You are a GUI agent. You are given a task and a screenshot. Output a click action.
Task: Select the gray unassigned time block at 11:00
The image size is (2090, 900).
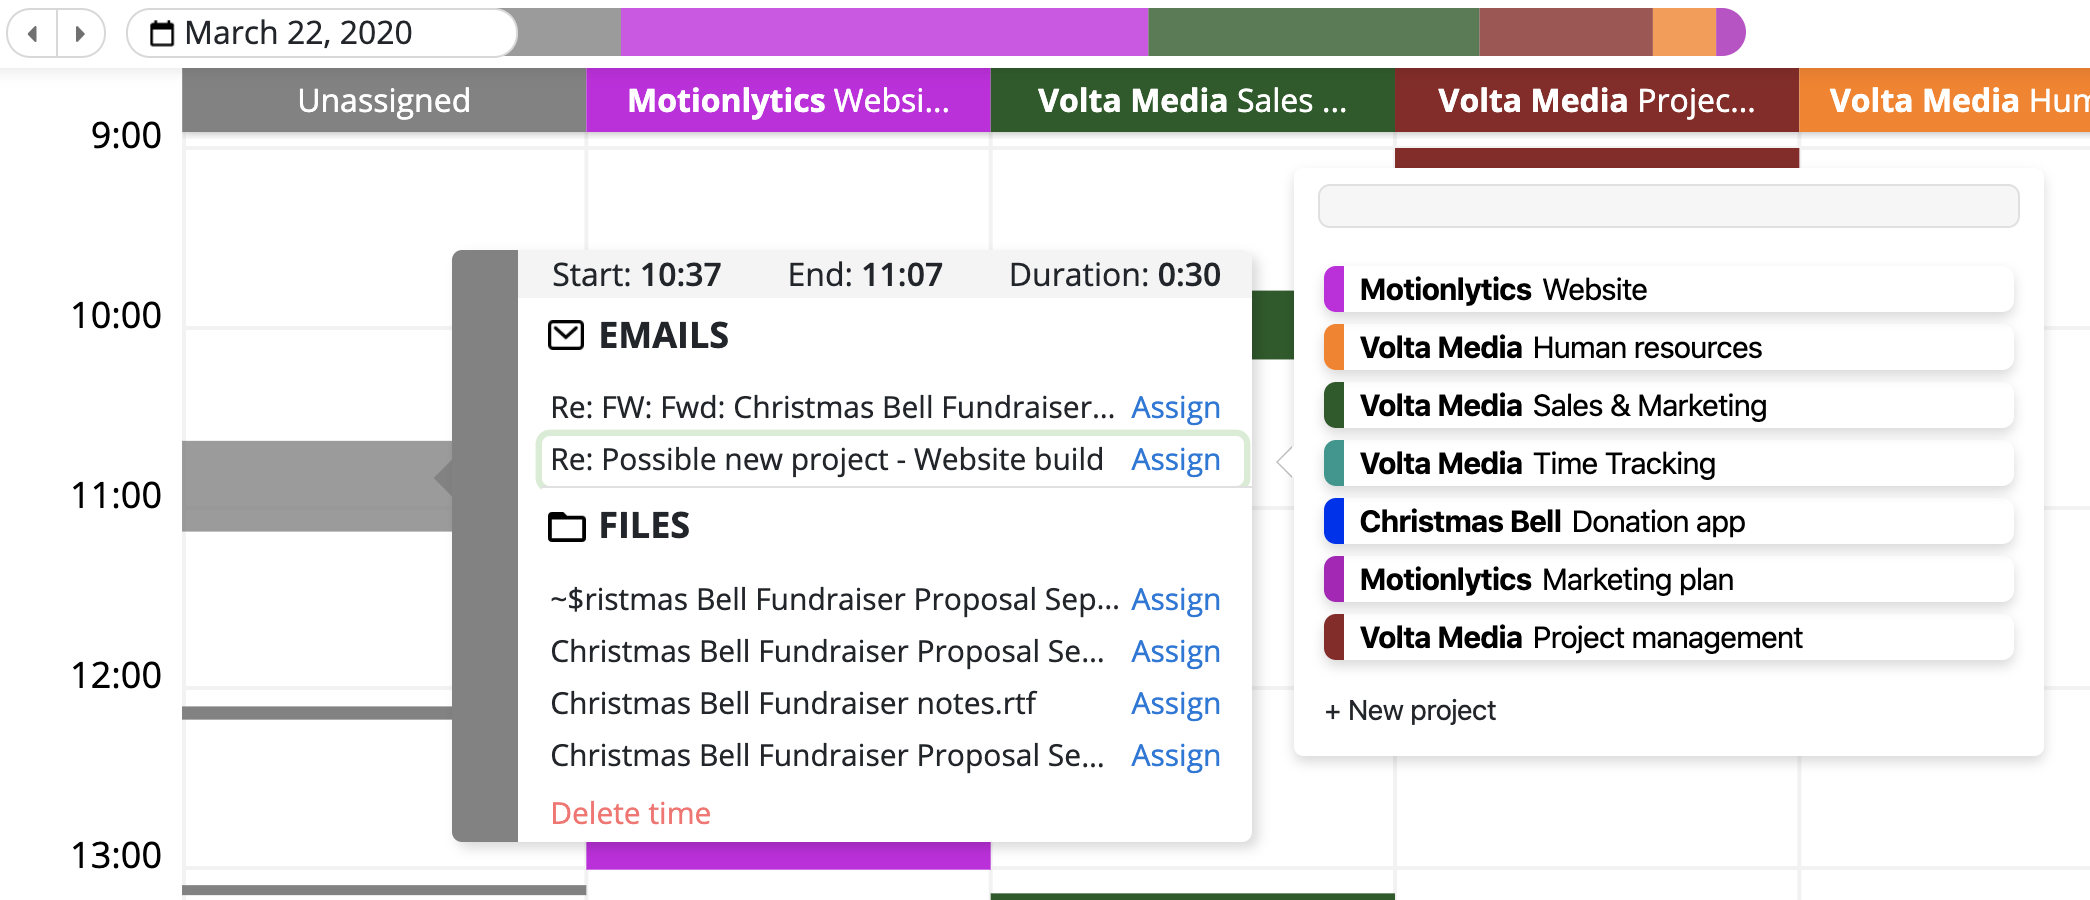point(316,486)
